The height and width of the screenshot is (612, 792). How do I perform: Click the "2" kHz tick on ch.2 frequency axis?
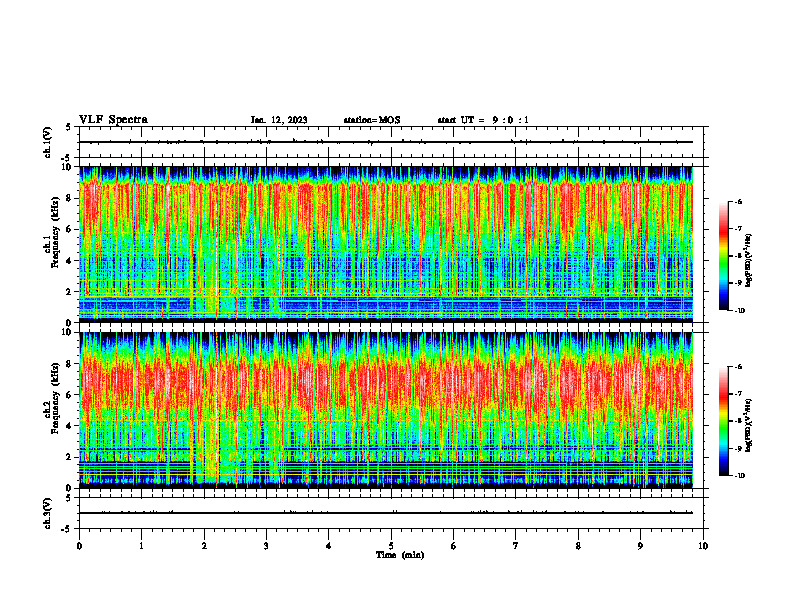[69, 457]
